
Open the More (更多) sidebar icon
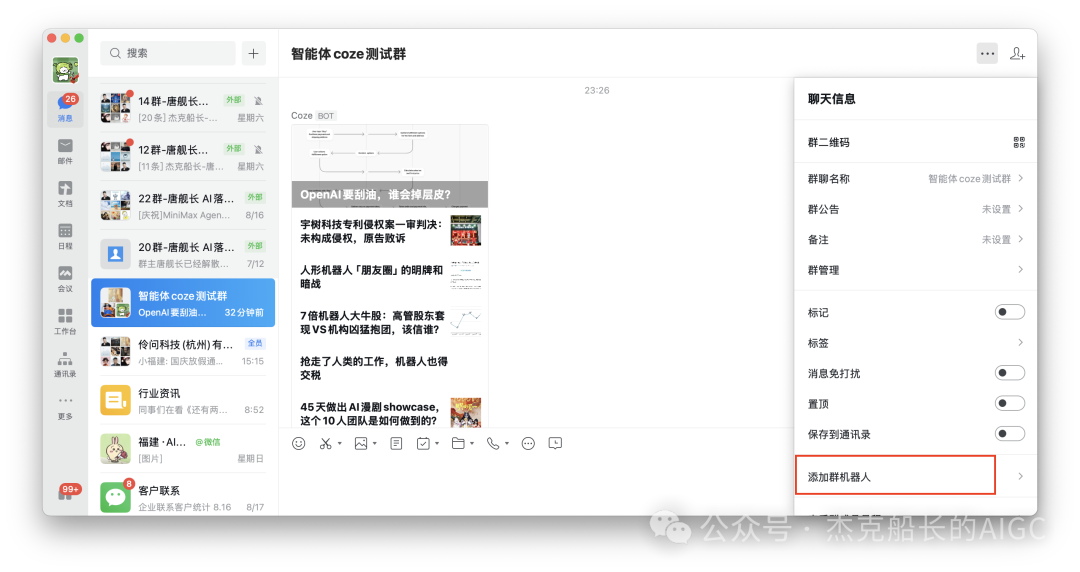tap(65, 407)
